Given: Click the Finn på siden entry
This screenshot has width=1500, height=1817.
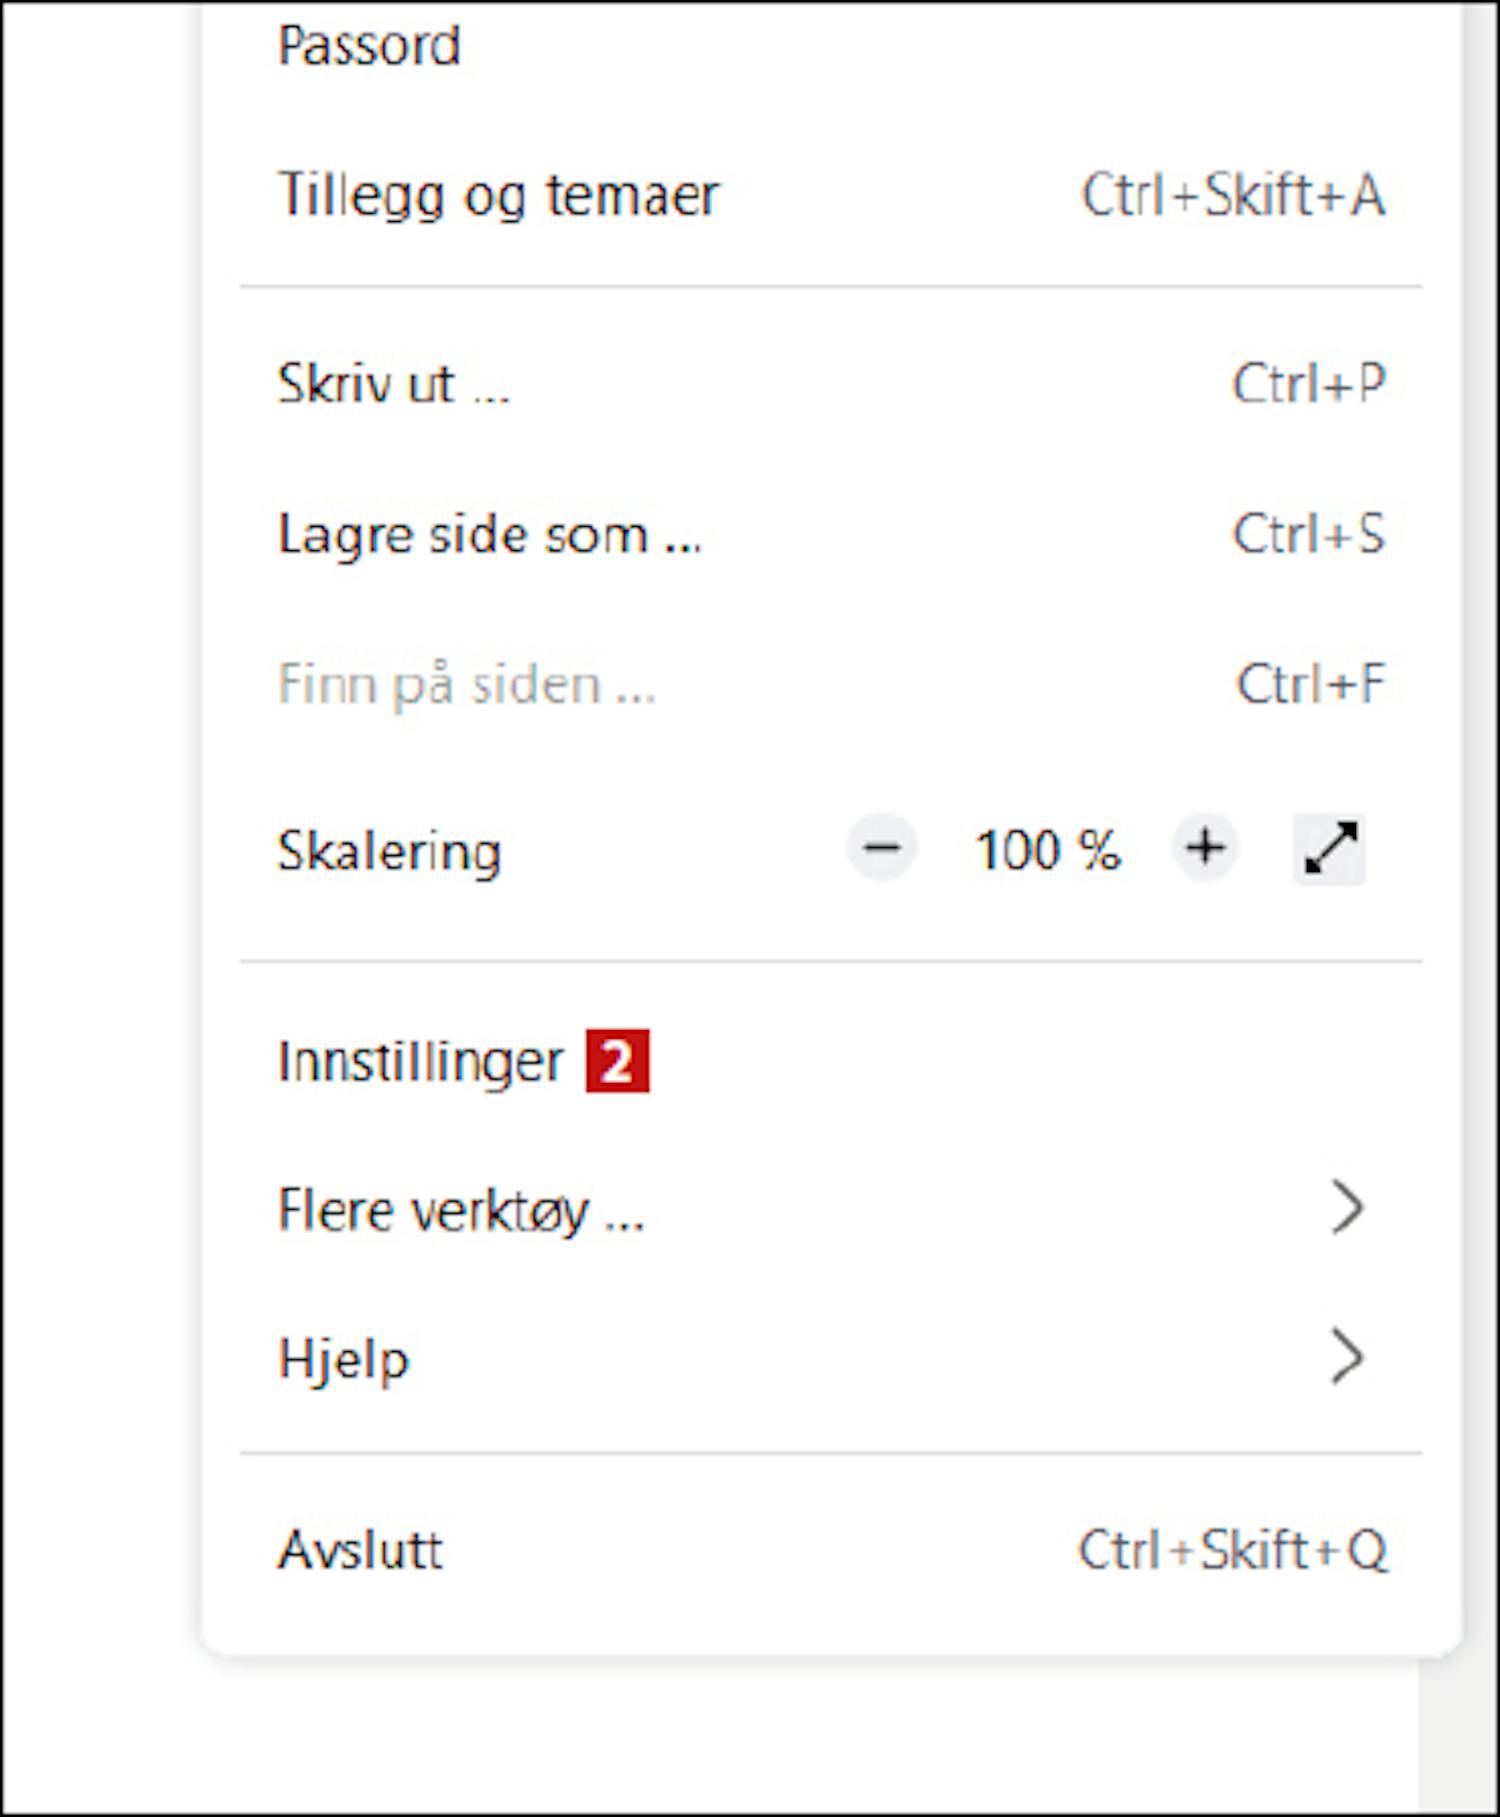Looking at the screenshot, I should (x=466, y=685).
